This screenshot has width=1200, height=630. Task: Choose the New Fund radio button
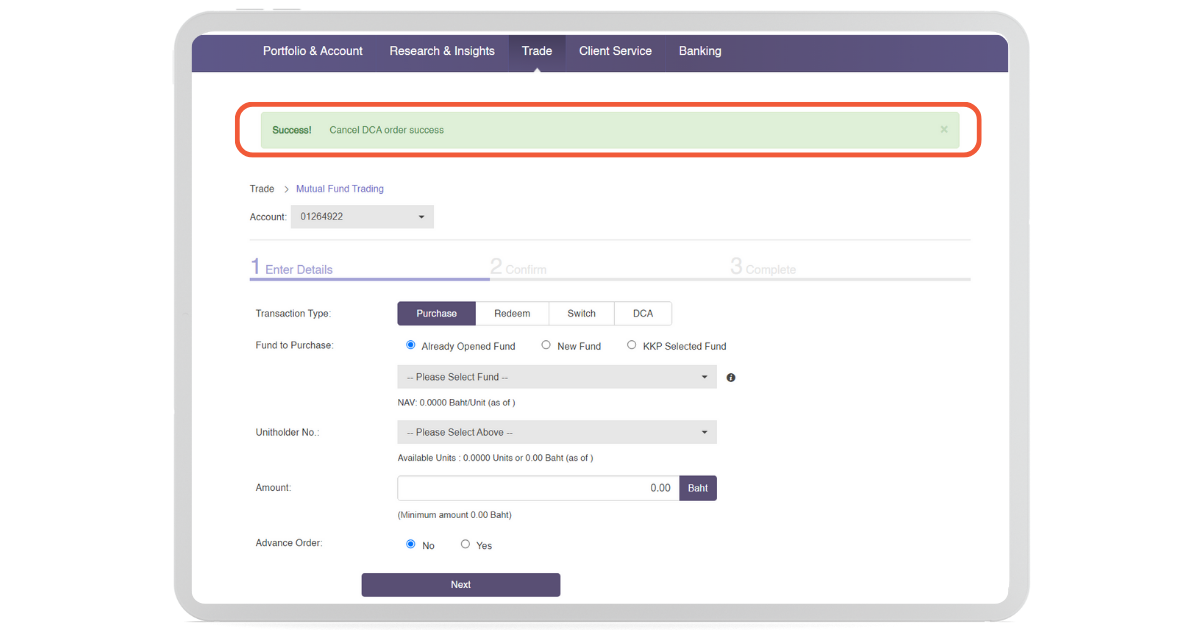pyautogui.click(x=546, y=345)
